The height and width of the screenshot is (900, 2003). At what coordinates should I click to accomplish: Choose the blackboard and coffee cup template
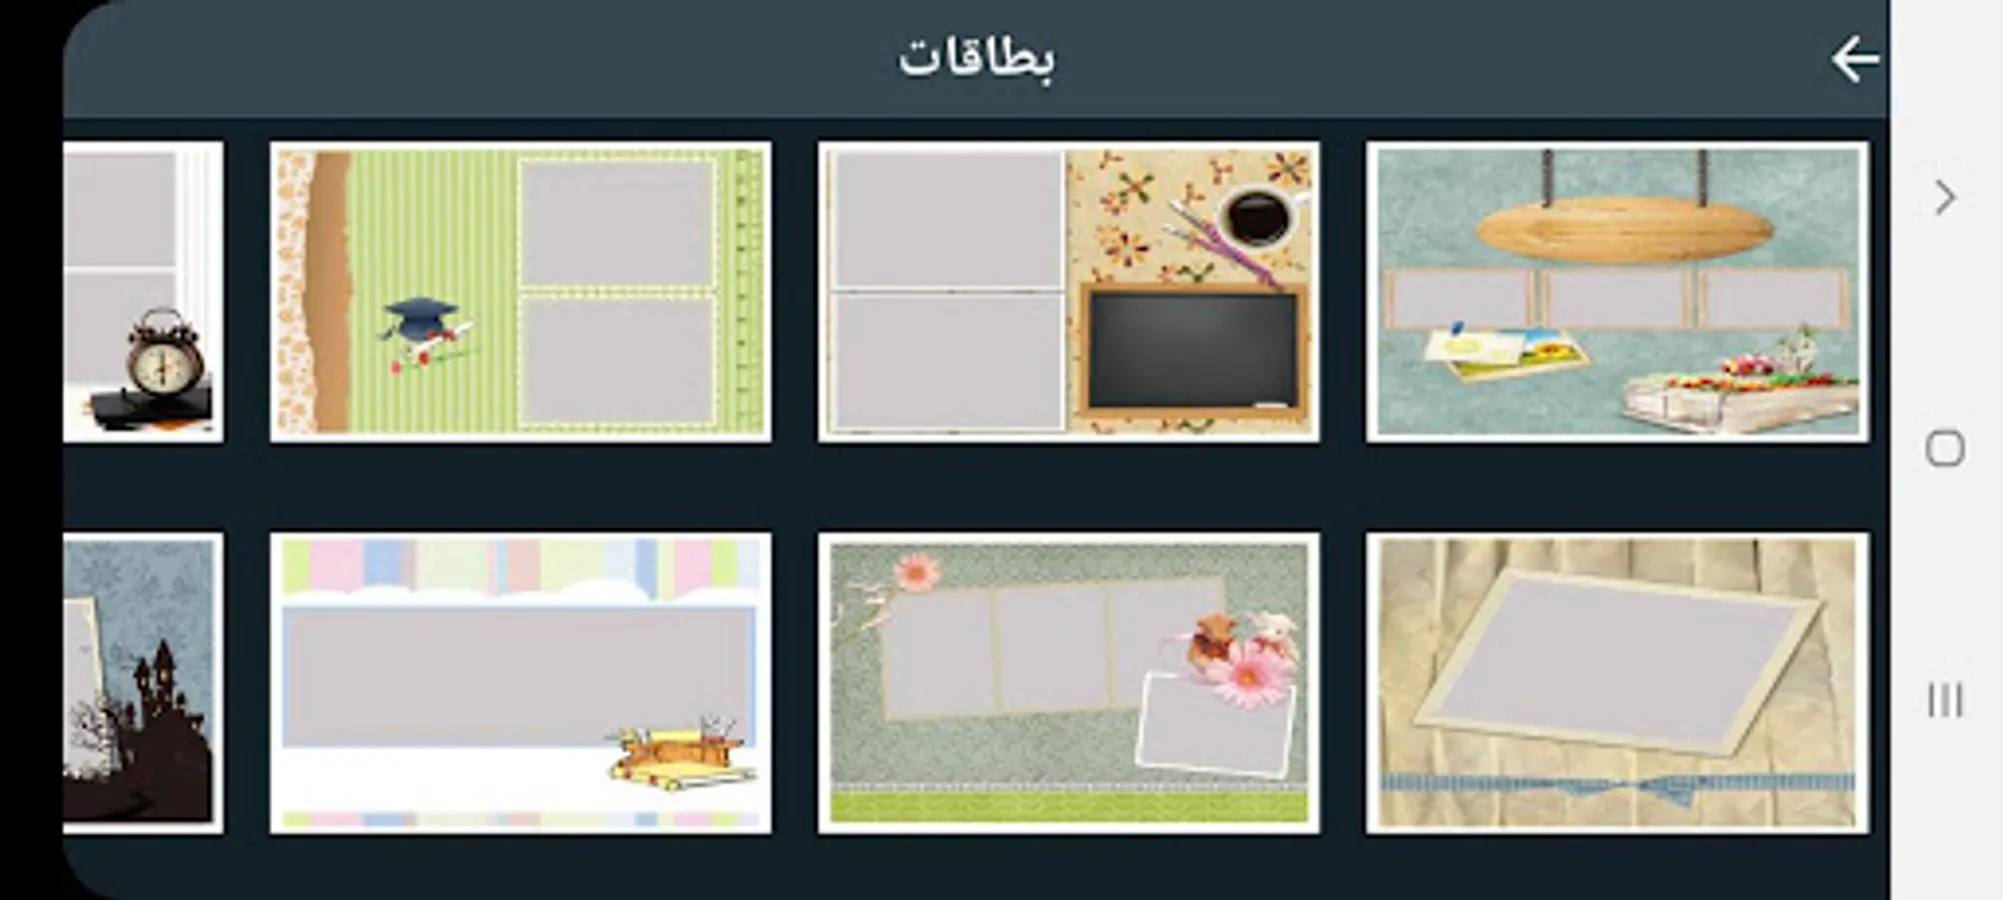[x=1068, y=291]
